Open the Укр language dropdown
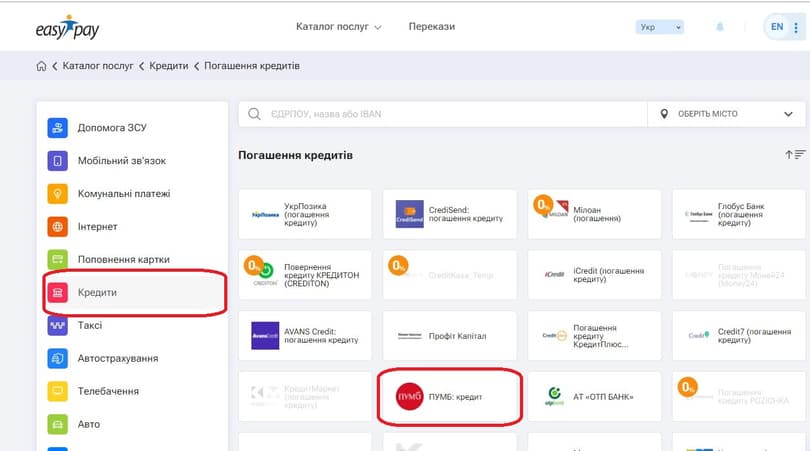Viewport: 810px width, 451px height. tap(660, 27)
